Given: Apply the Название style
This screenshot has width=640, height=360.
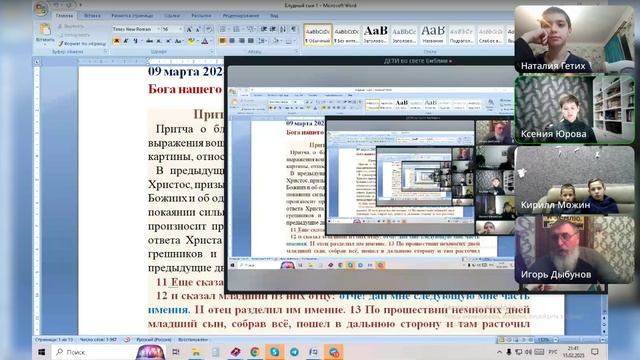Looking at the screenshot, I should click(433, 34).
